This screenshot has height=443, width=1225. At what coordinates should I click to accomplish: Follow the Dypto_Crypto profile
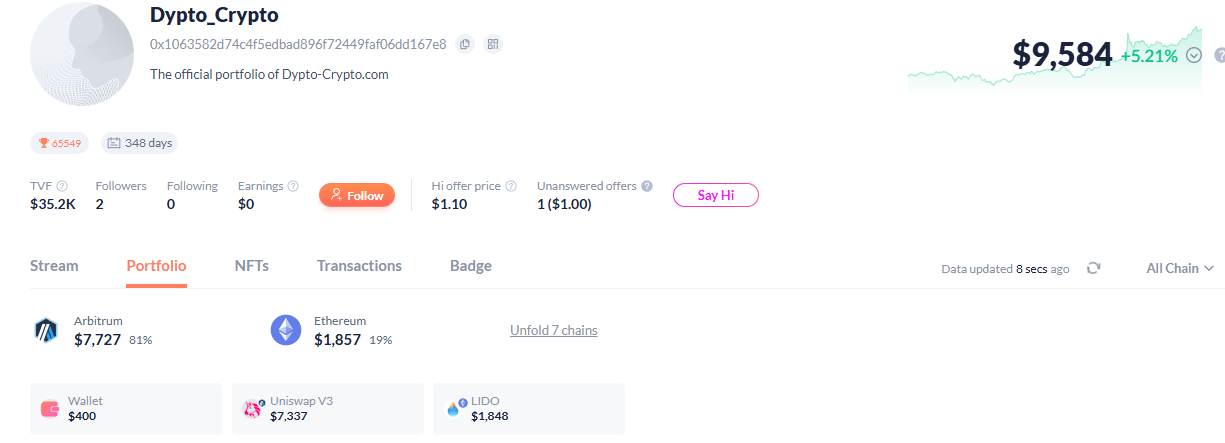357,195
